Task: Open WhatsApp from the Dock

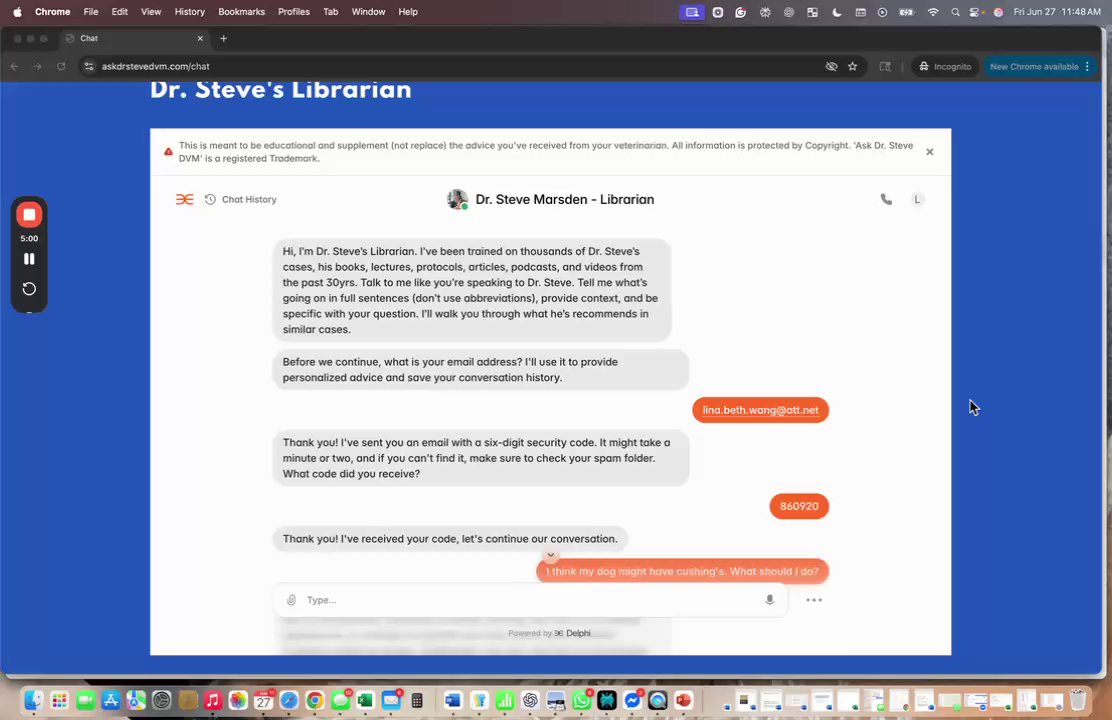Action: point(582,701)
